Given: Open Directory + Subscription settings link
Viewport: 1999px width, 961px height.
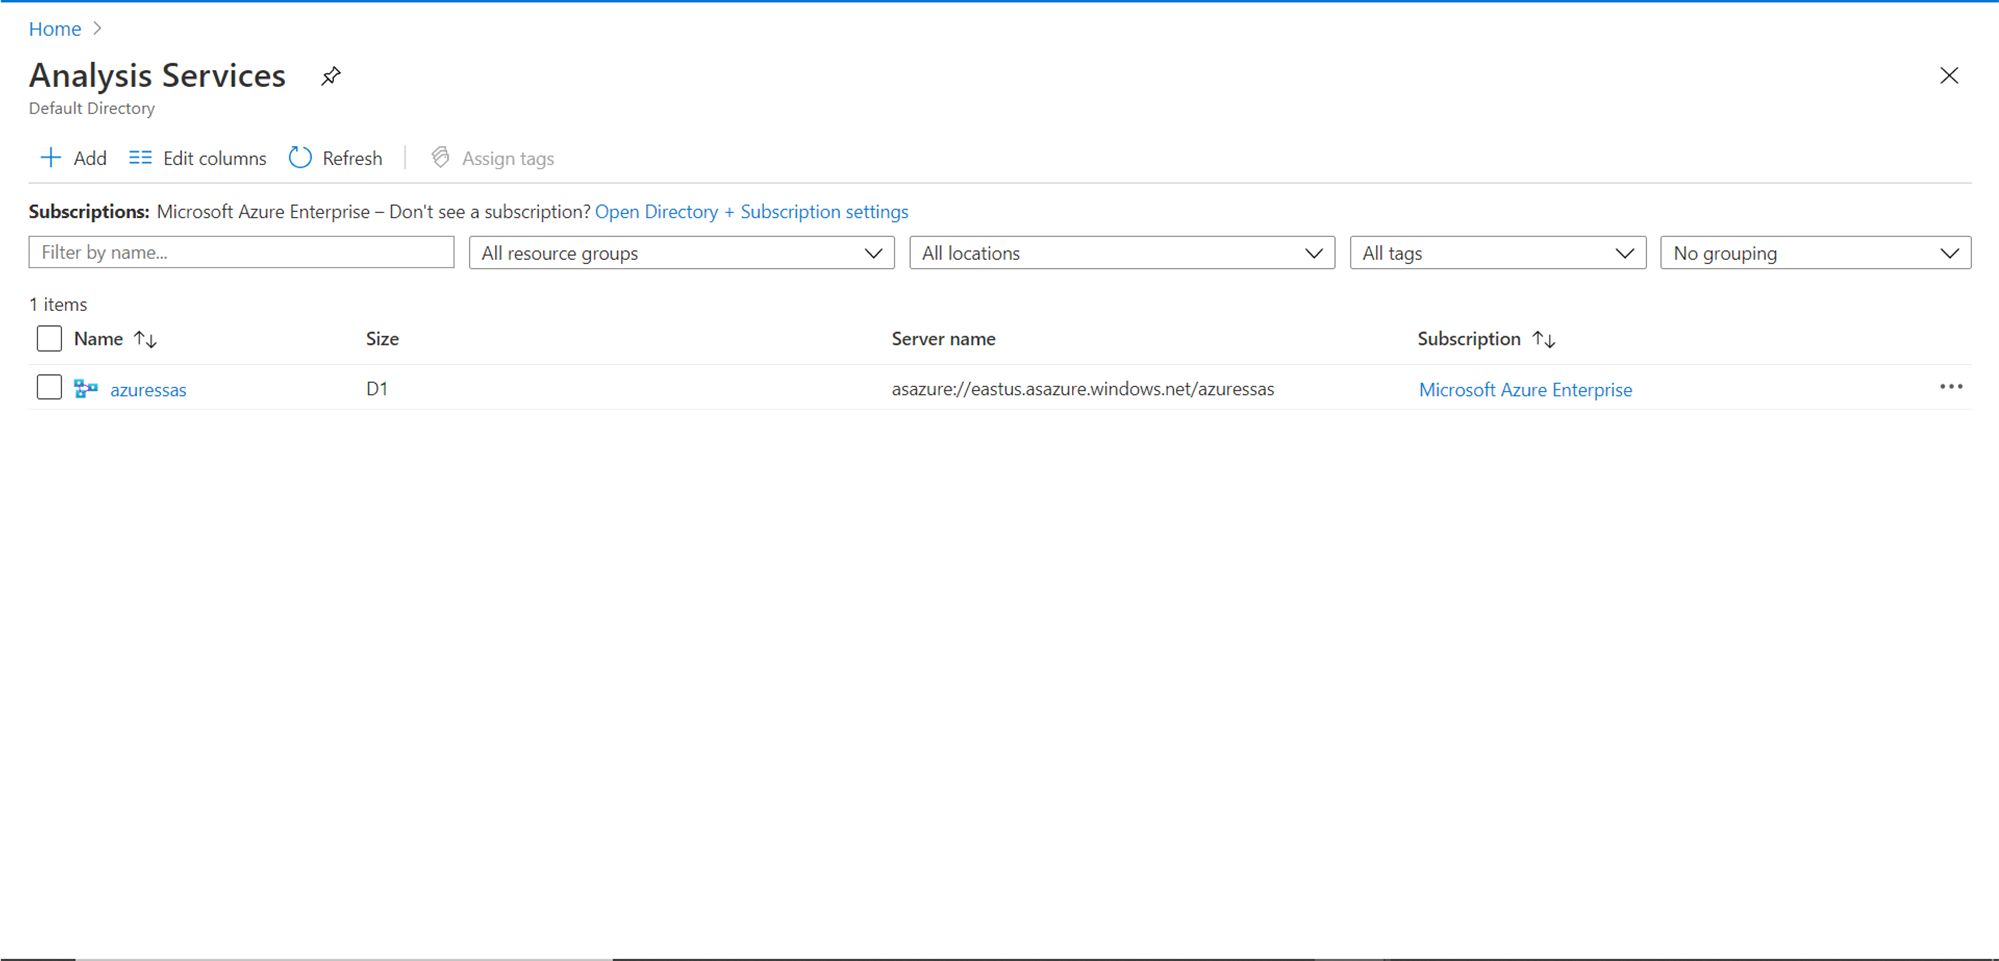Looking at the screenshot, I should pos(752,212).
